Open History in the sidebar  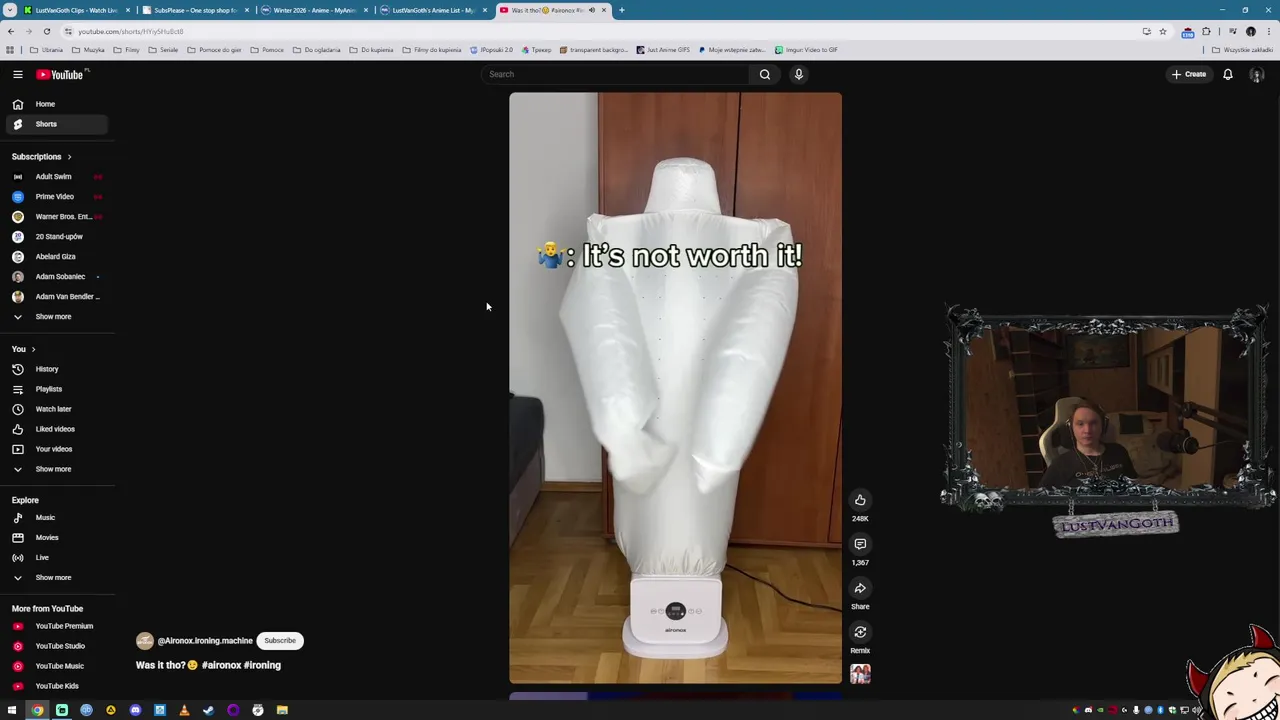click(x=57, y=369)
